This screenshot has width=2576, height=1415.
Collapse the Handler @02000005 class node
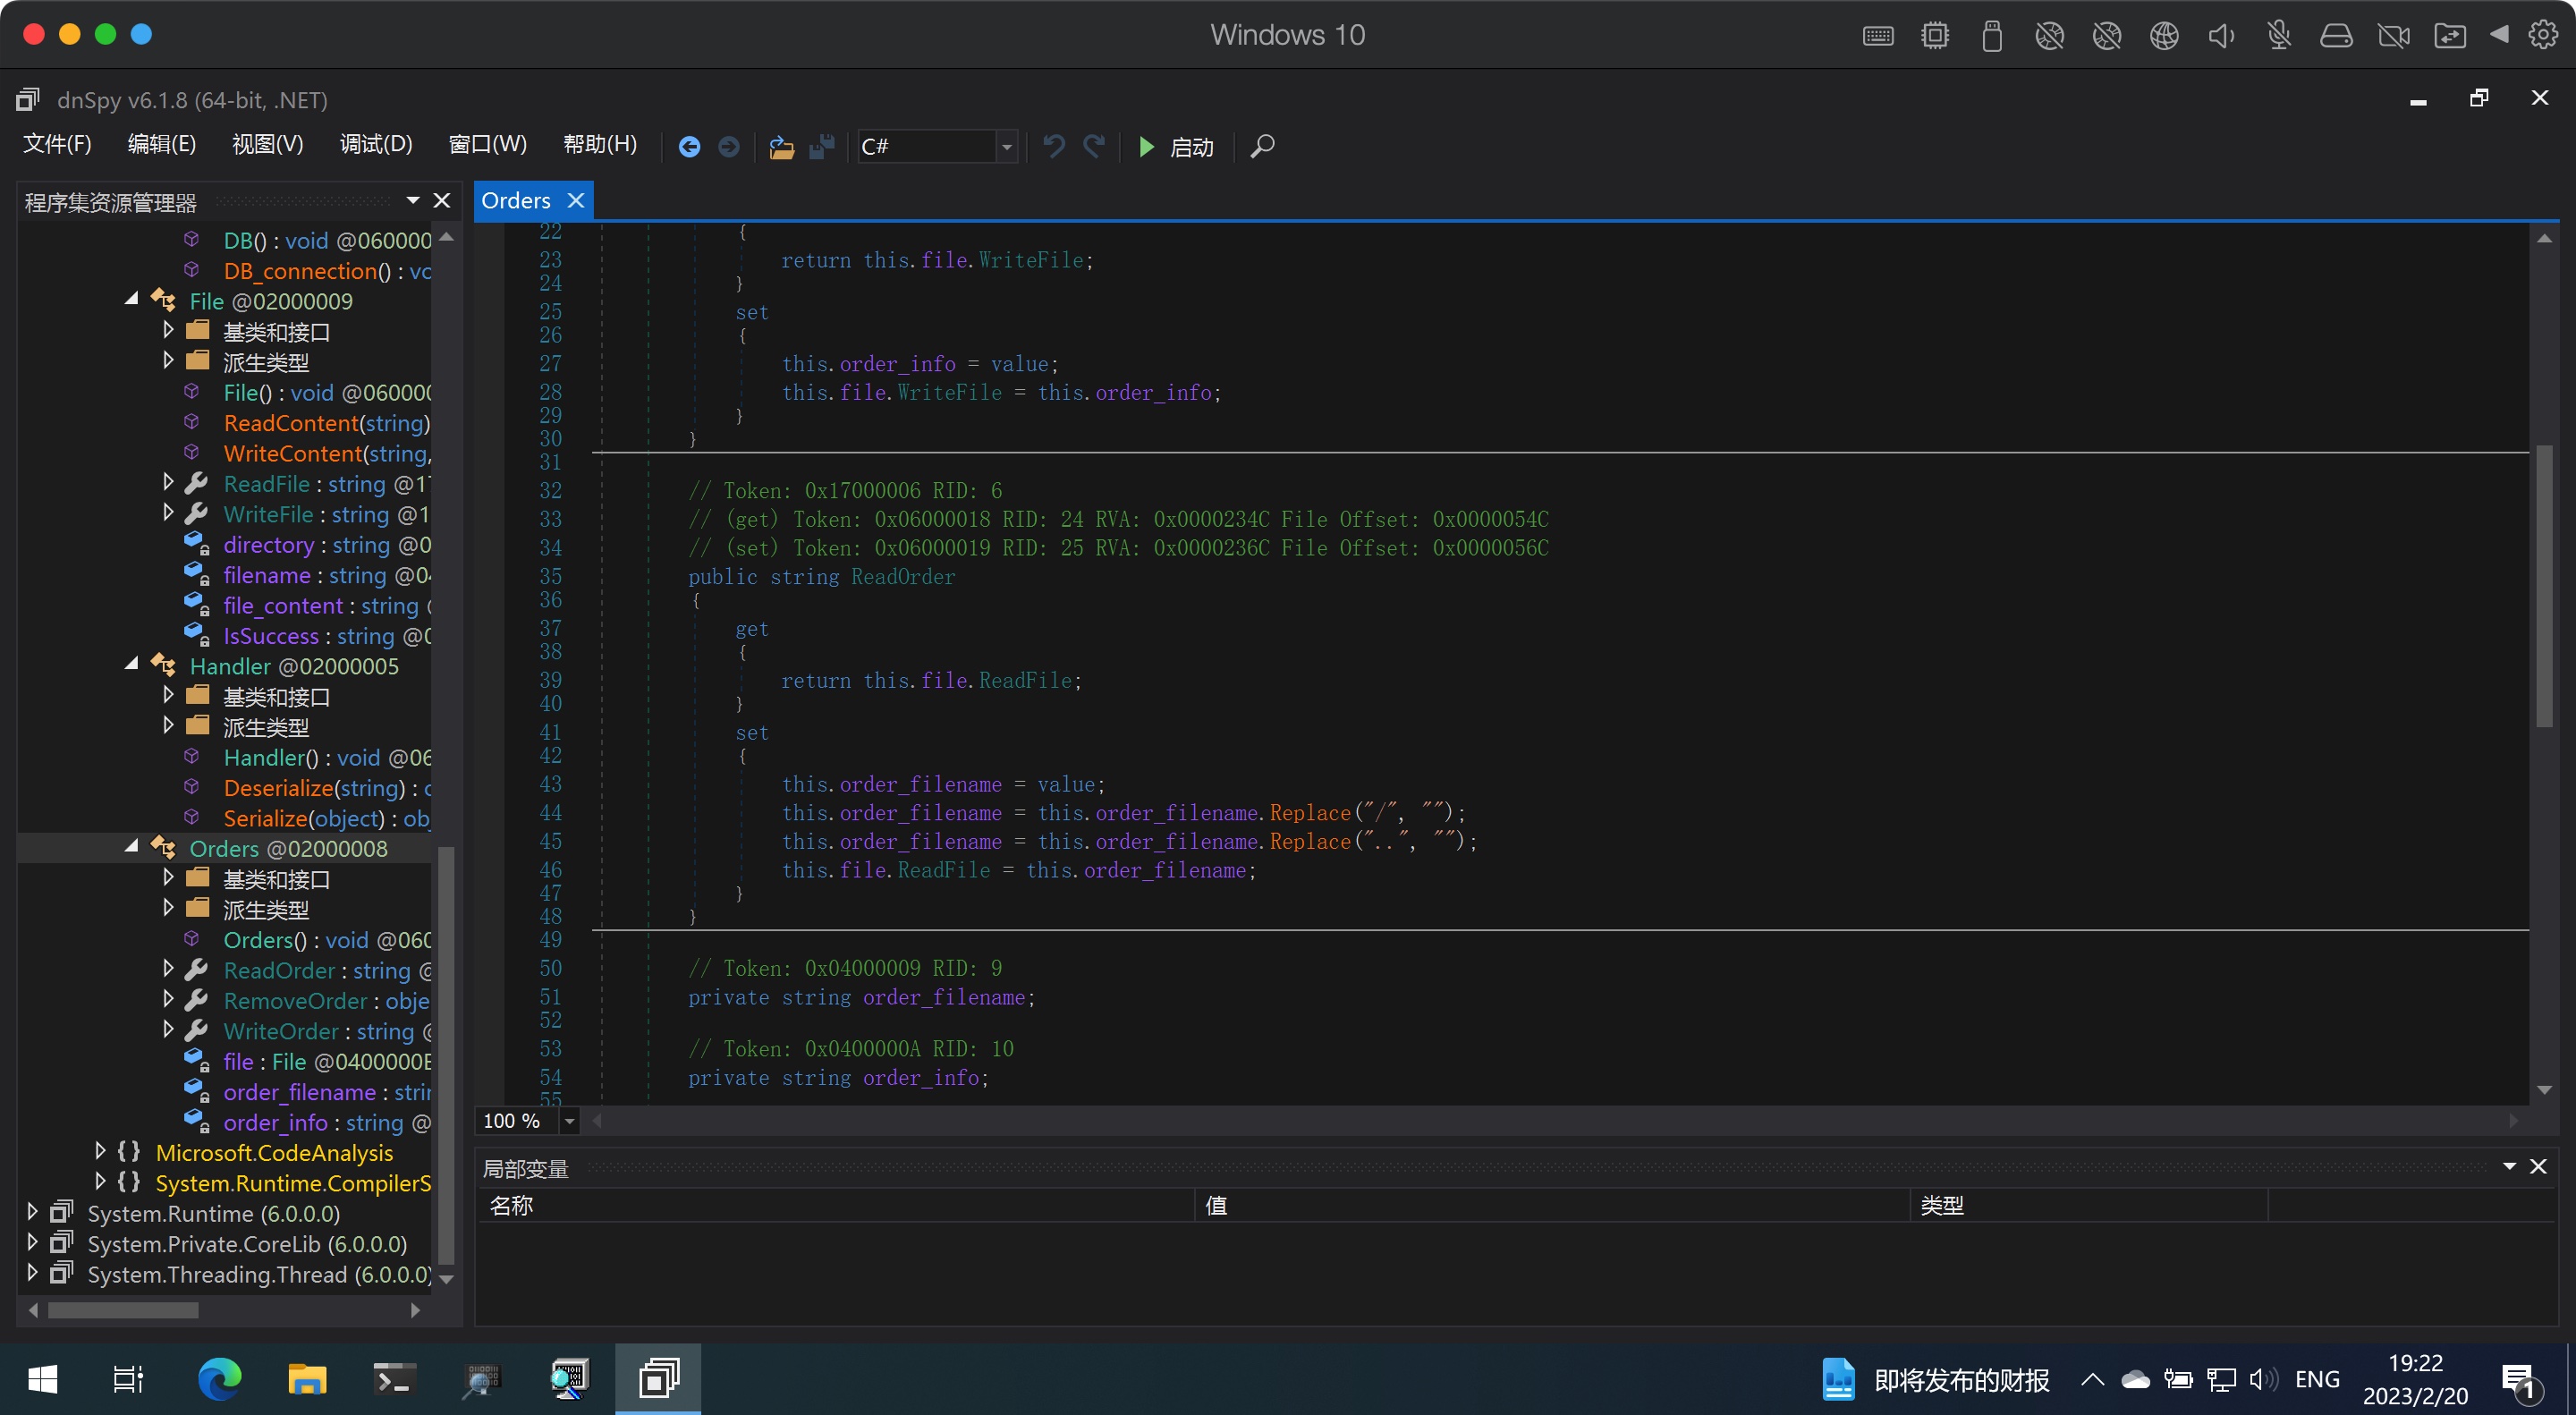click(132, 664)
